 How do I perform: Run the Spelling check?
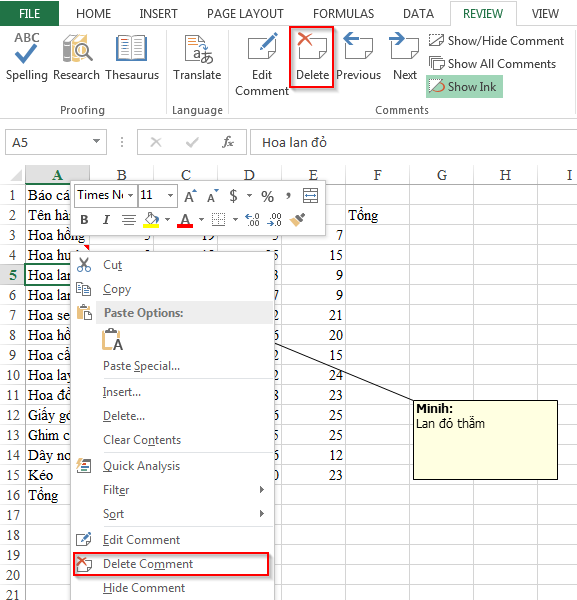(x=26, y=57)
